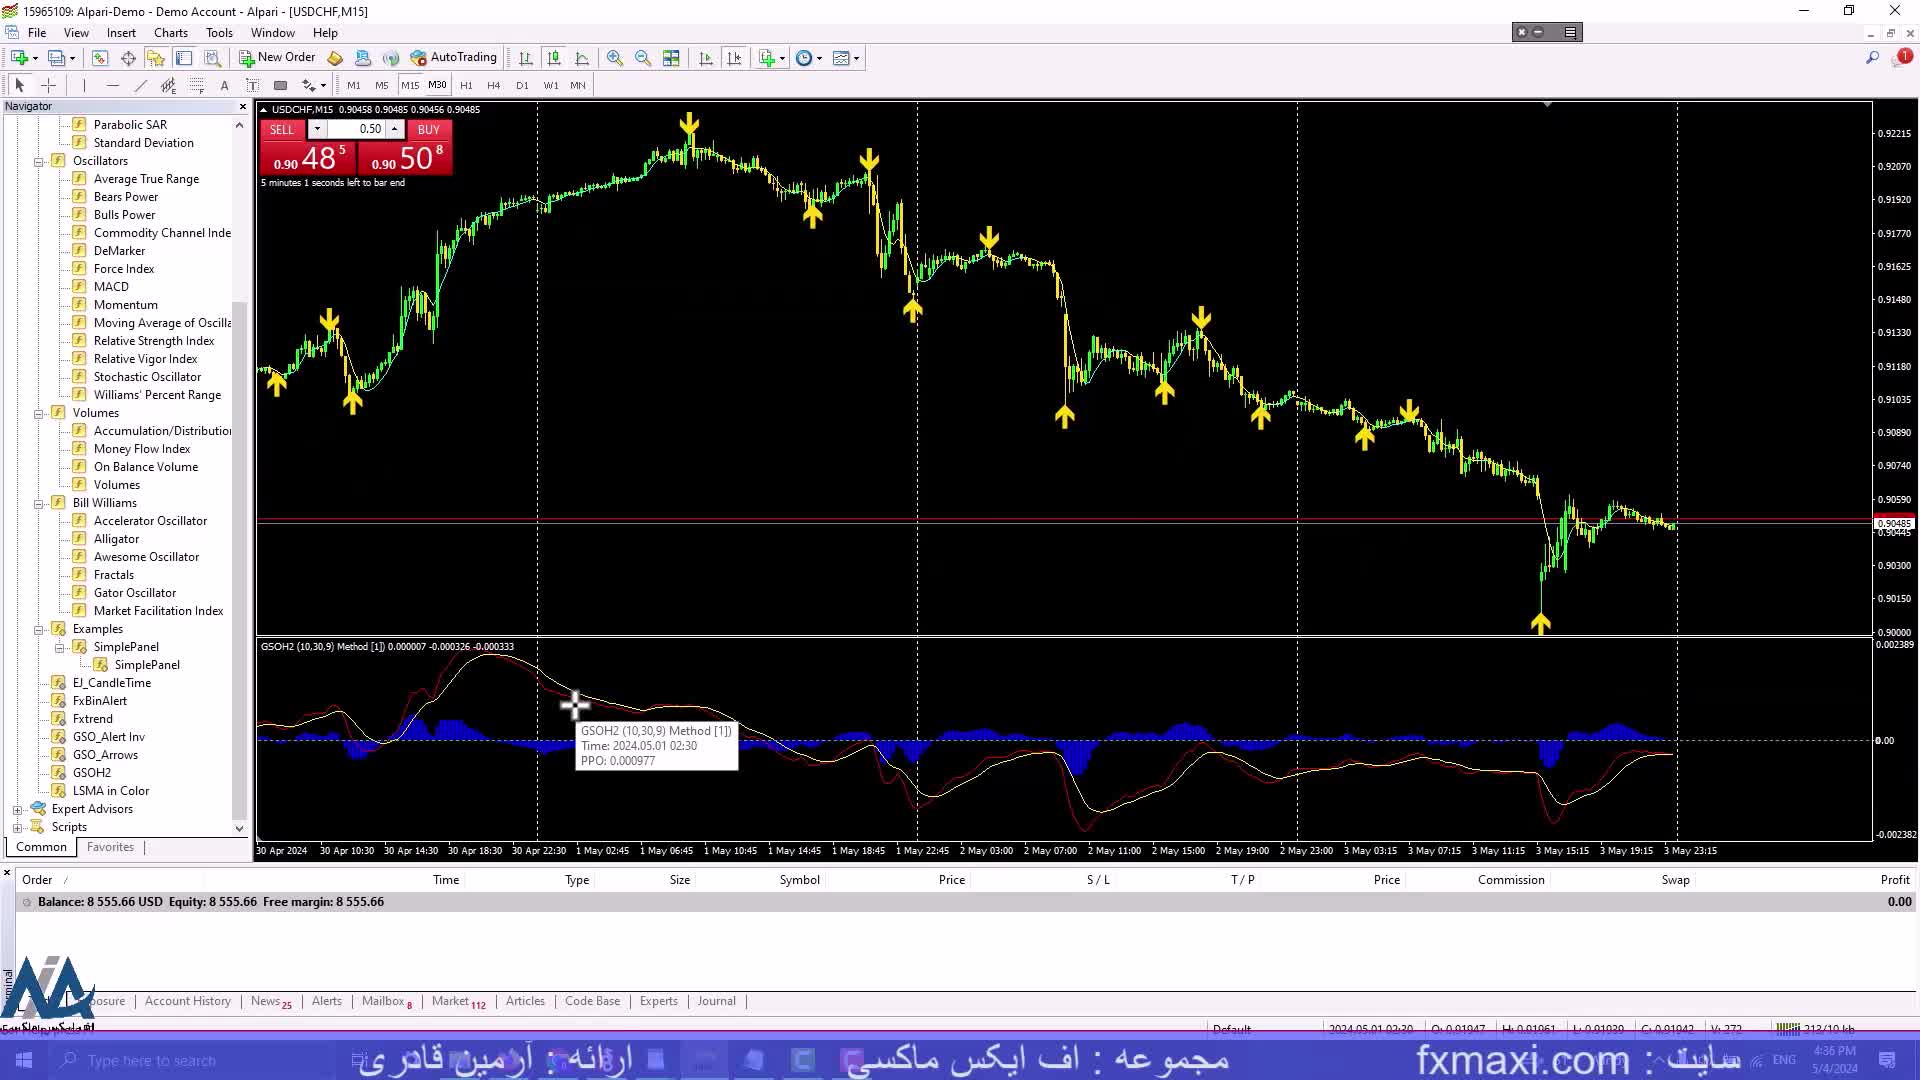This screenshot has width=1920, height=1080.
Task: Switch chart timeframe to H1
Action: tap(466, 85)
